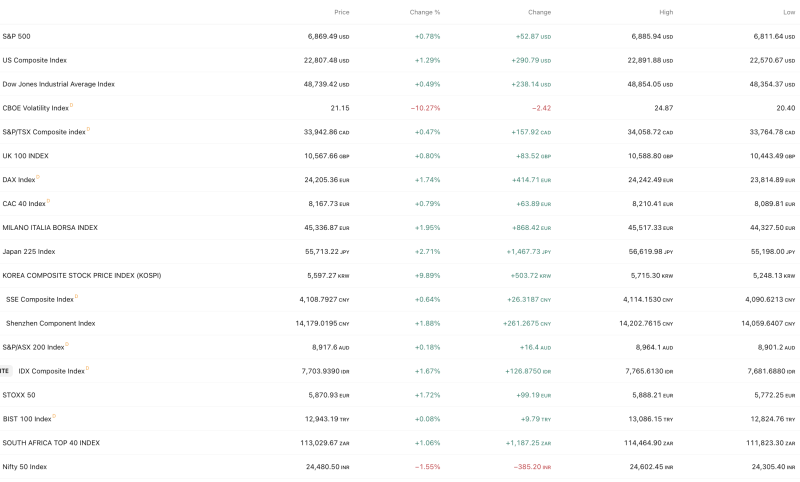Click delayed-data icon beside CBOE Volatility Index
The height and width of the screenshot is (482, 800).
(x=72, y=105)
